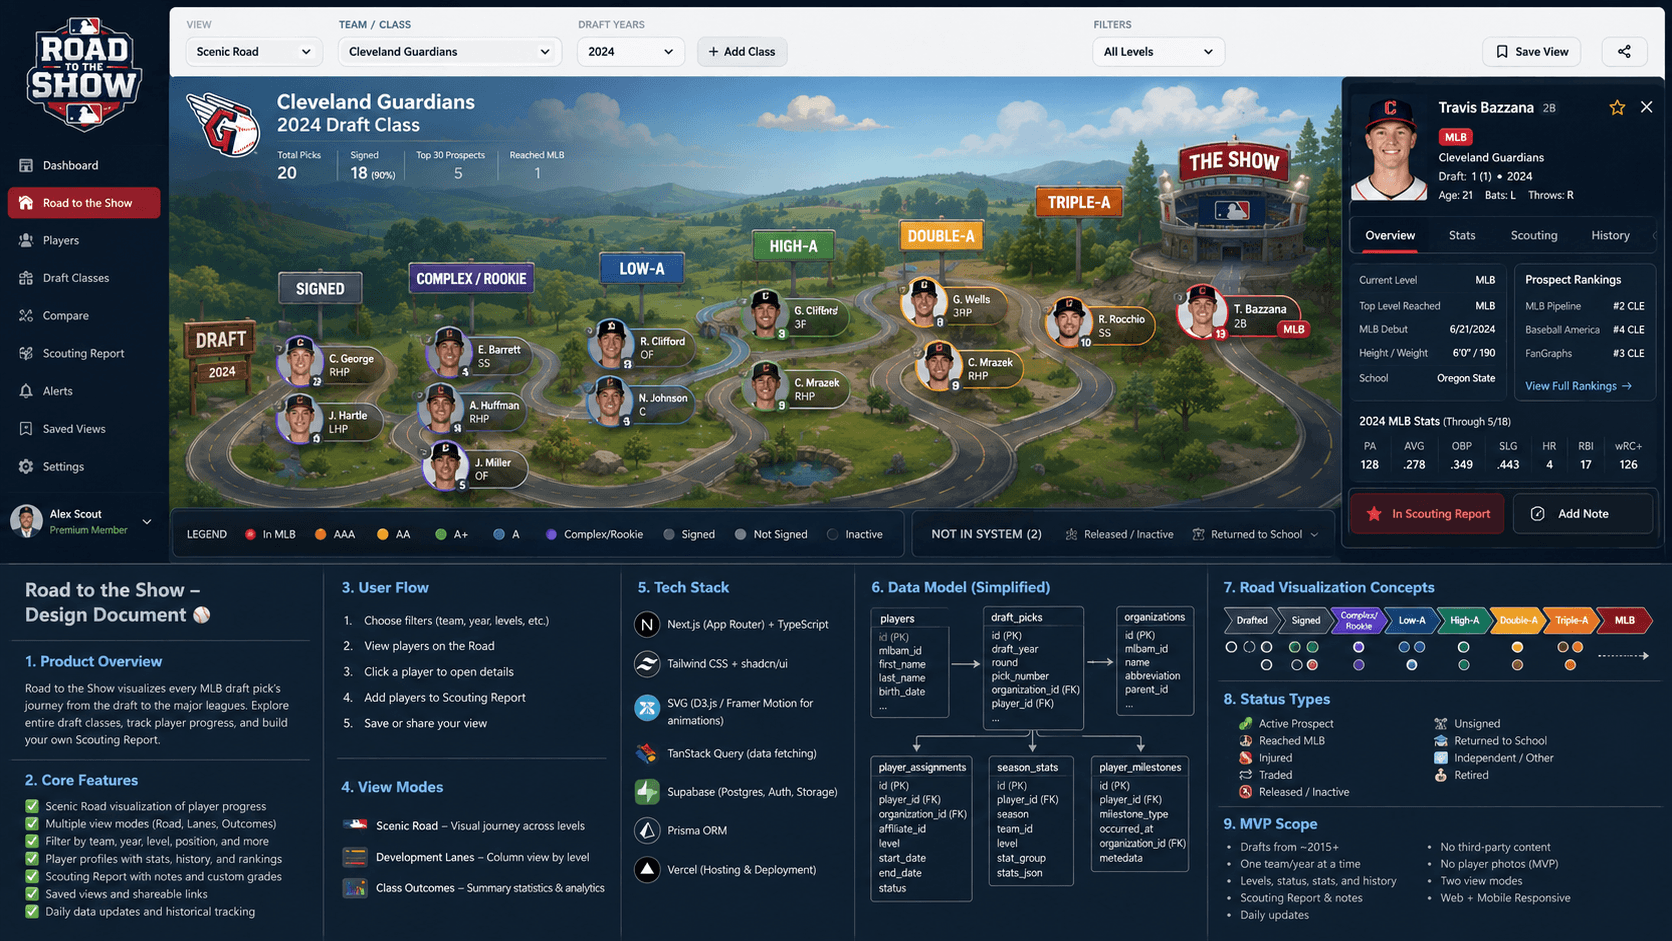Open the All Levels filter dropdown
Screen dimensions: 1672x941
[x=1158, y=51]
